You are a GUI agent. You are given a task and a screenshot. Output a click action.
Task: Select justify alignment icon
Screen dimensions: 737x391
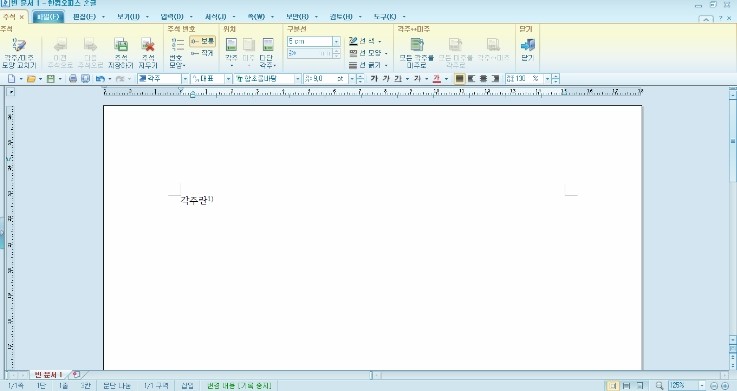(460, 79)
